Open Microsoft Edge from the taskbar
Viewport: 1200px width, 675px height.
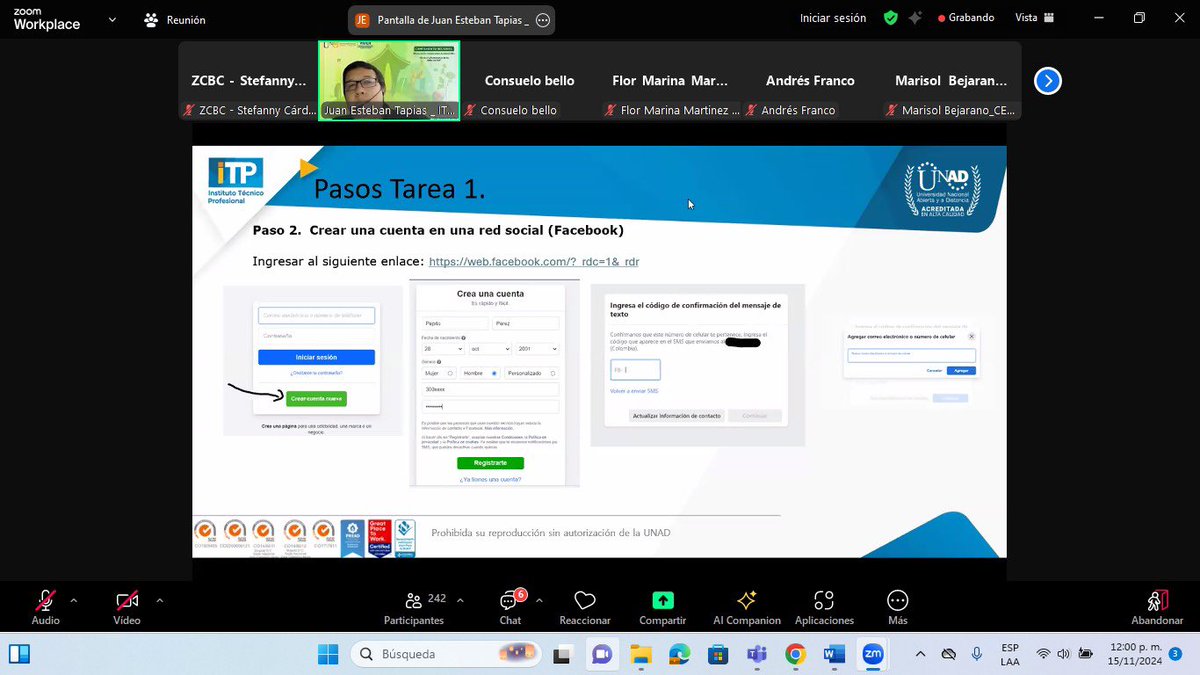click(x=679, y=654)
